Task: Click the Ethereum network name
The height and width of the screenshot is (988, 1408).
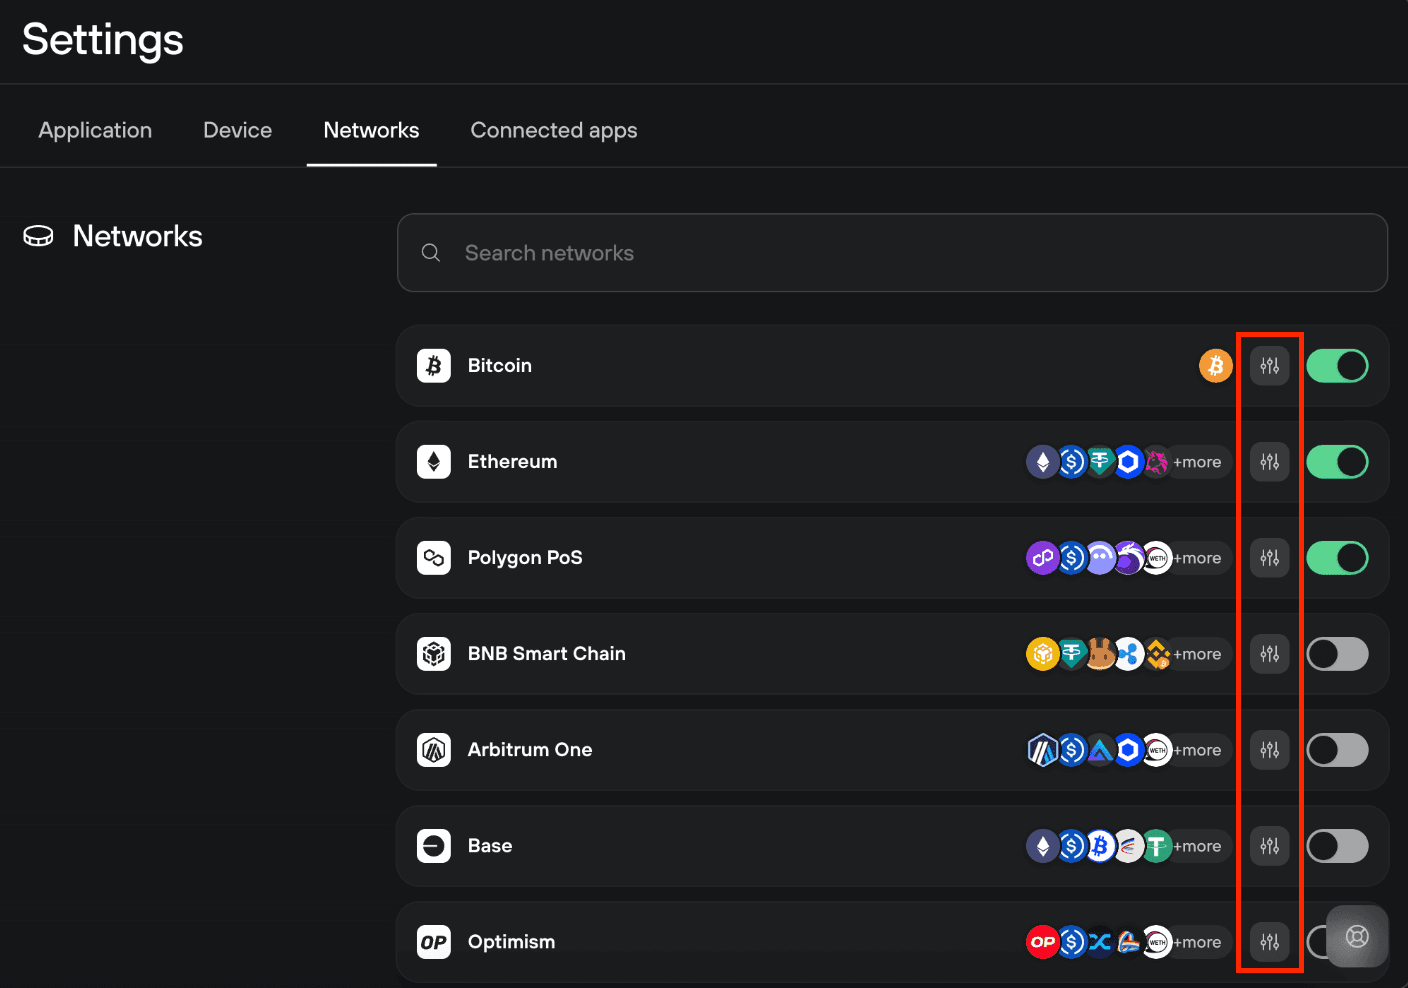Action: pyautogui.click(x=512, y=462)
